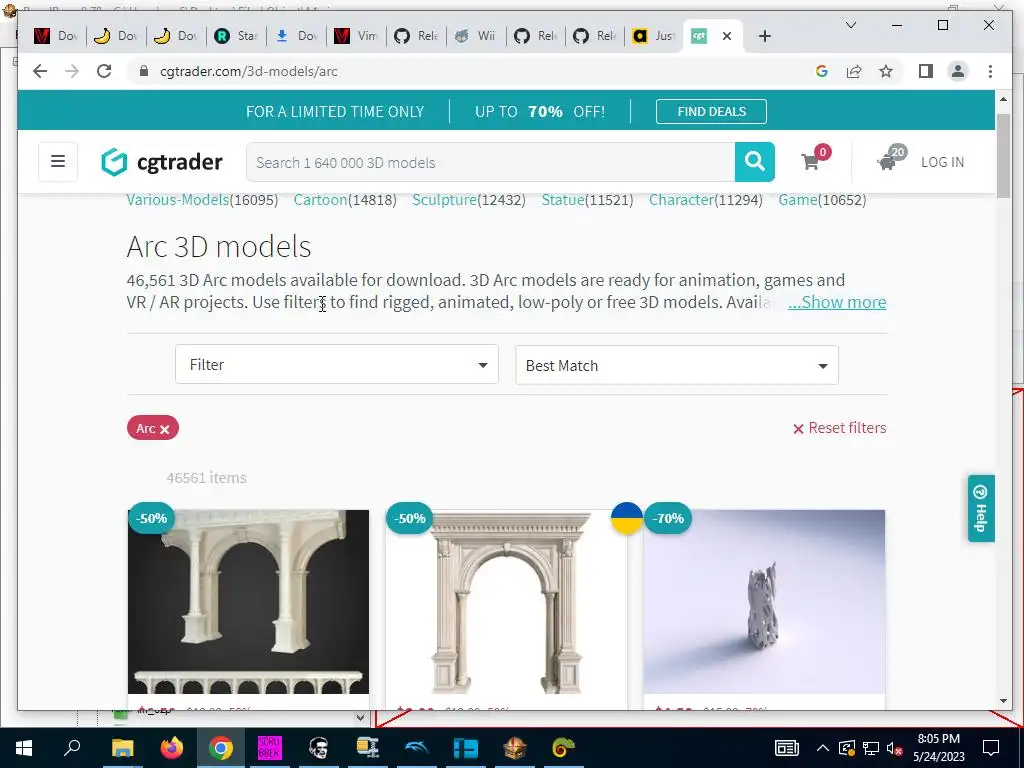
Task: Switch to the Wii browser tab
Action: coord(476,36)
